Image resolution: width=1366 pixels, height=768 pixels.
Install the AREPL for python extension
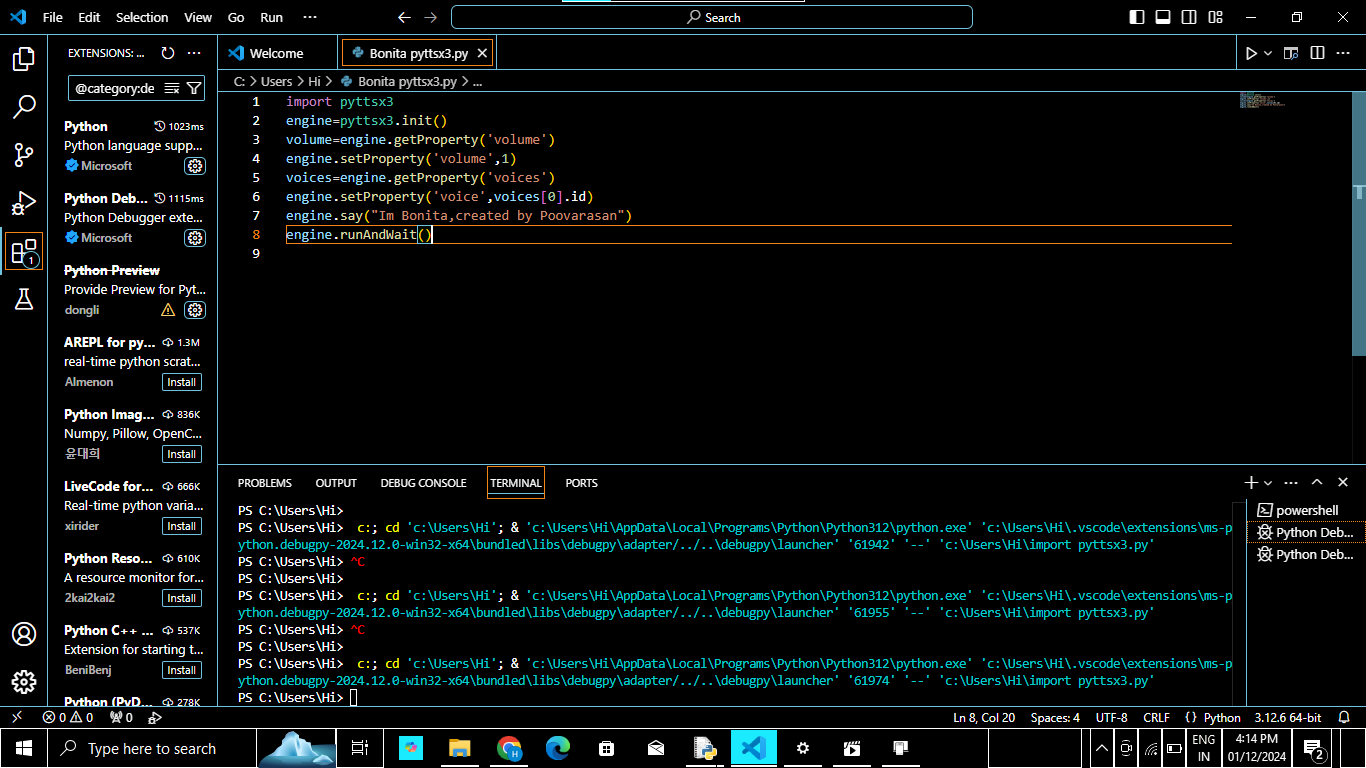pyautogui.click(x=182, y=382)
